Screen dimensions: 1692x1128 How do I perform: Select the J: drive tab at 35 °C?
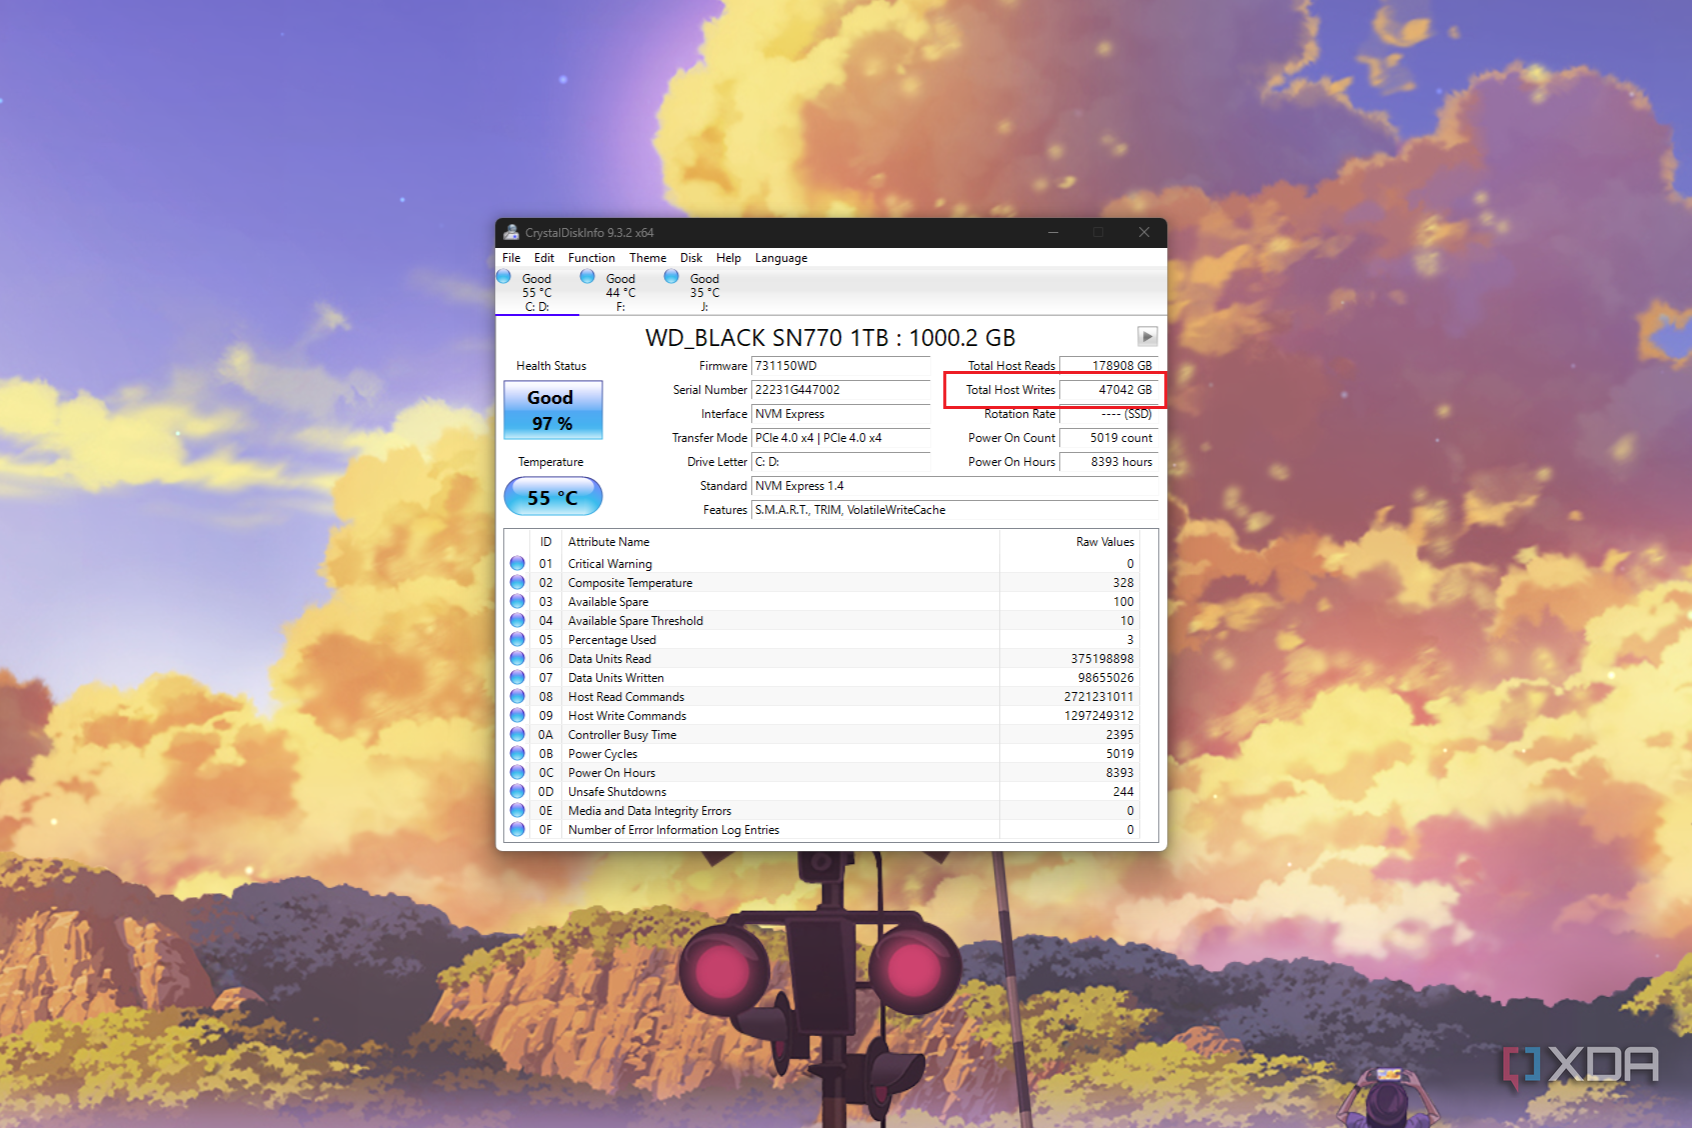pyautogui.click(x=704, y=292)
